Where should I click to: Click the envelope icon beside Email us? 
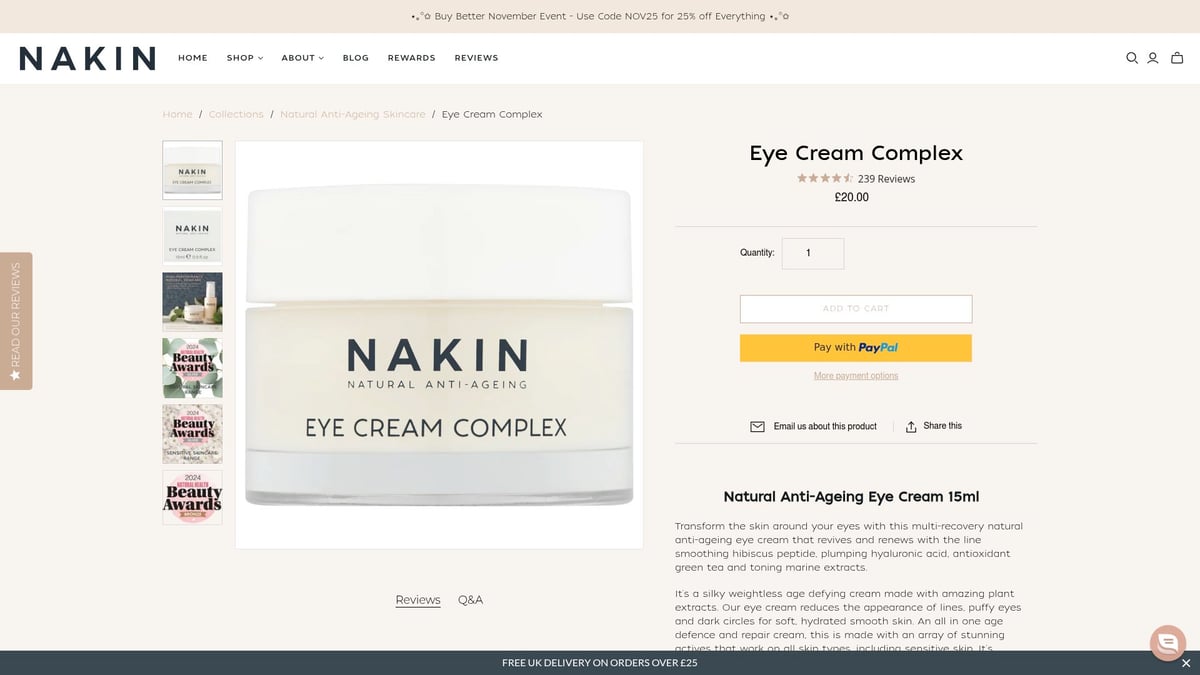[757, 425]
